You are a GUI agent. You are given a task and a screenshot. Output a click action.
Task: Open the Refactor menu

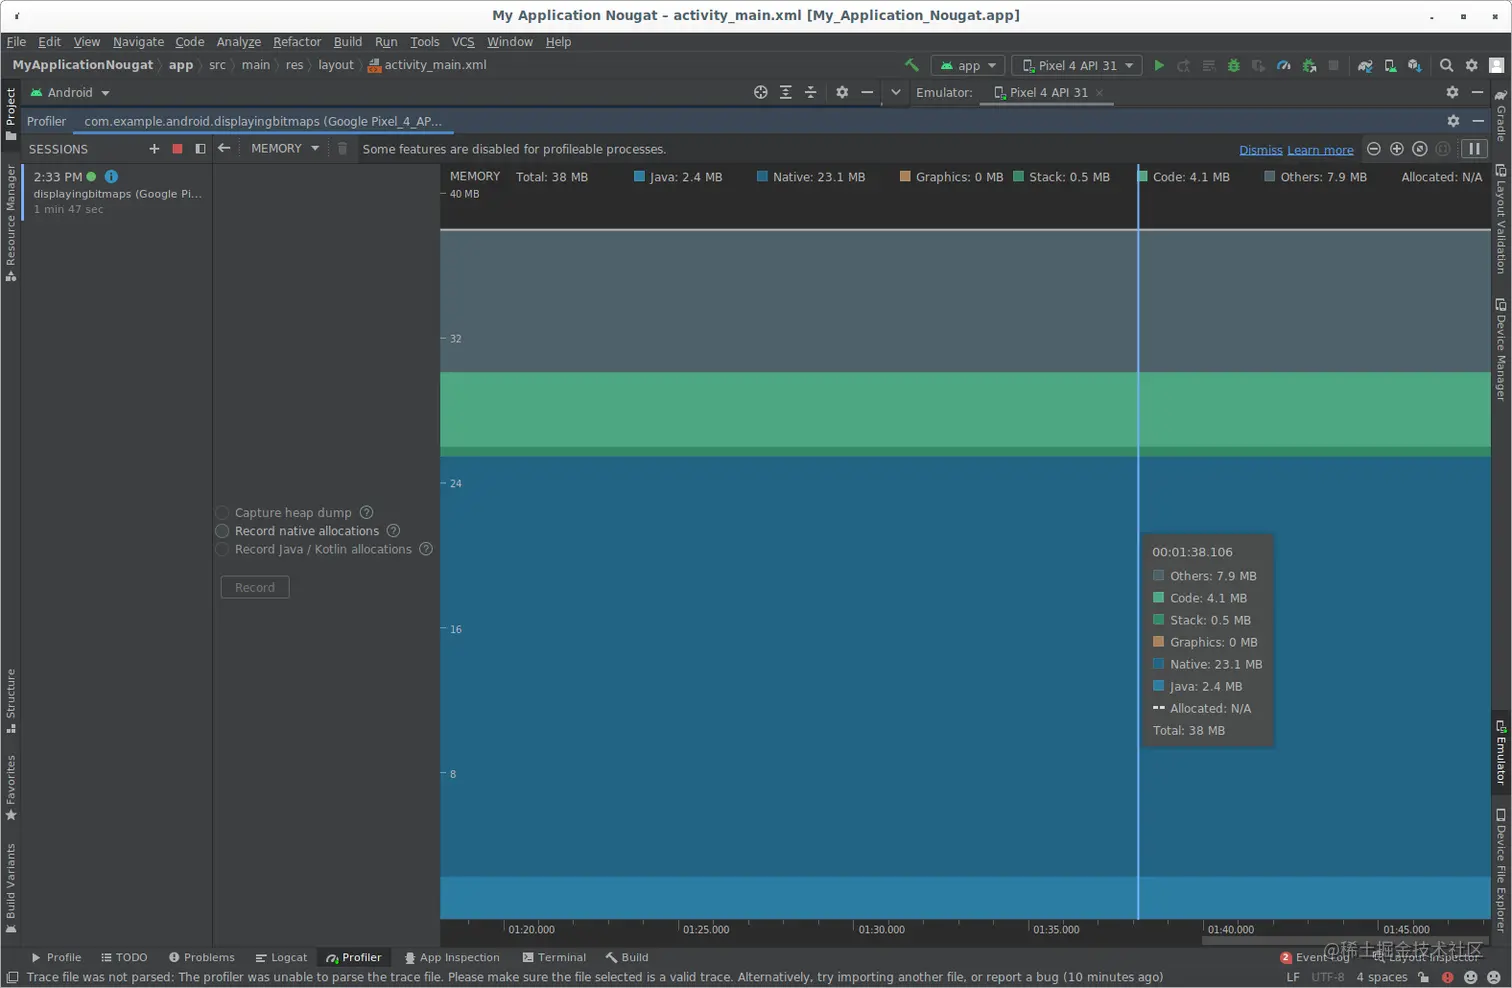click(297, 42)
